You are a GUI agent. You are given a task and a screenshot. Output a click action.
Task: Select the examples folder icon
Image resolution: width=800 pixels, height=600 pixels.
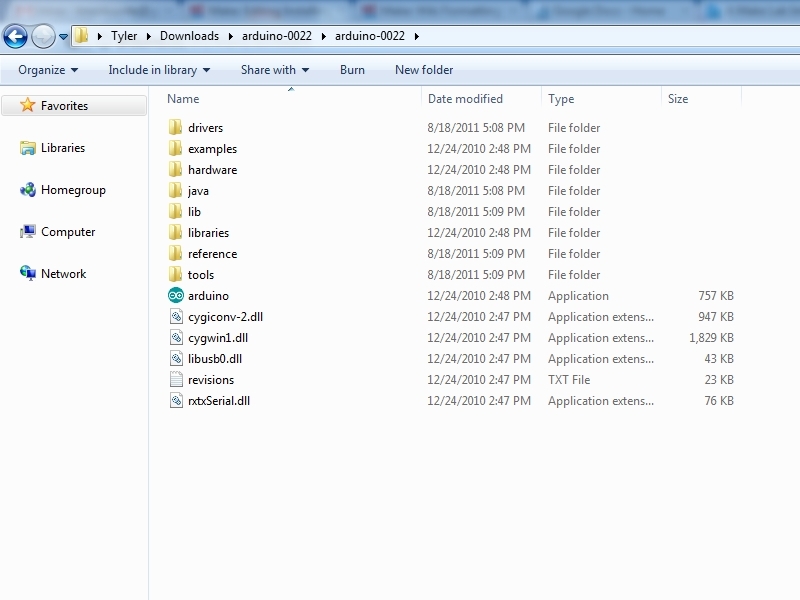click(175, 148)
